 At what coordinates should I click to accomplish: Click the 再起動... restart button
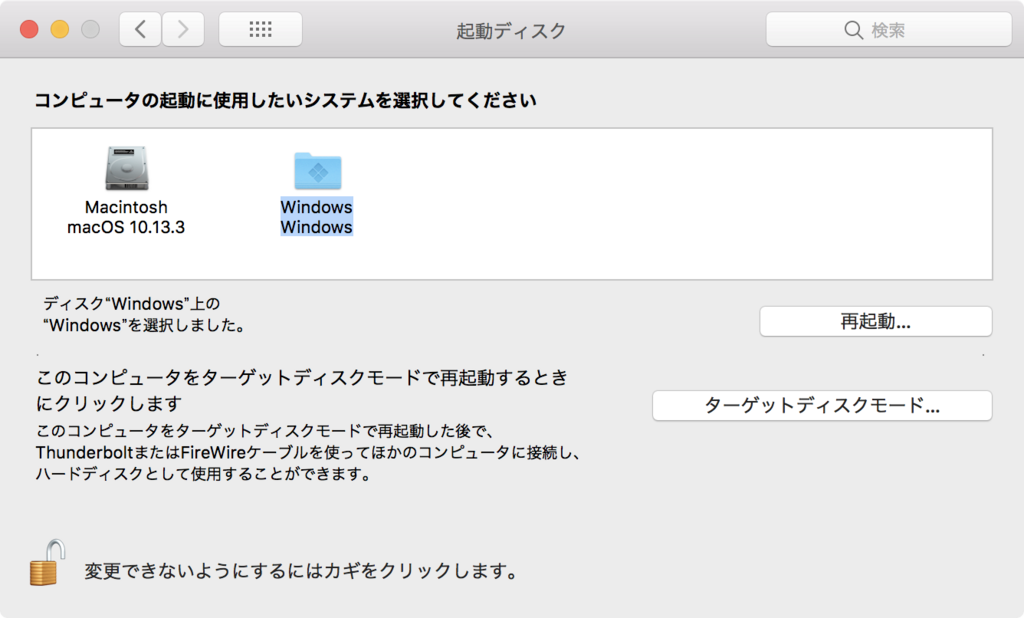(876, 321)
